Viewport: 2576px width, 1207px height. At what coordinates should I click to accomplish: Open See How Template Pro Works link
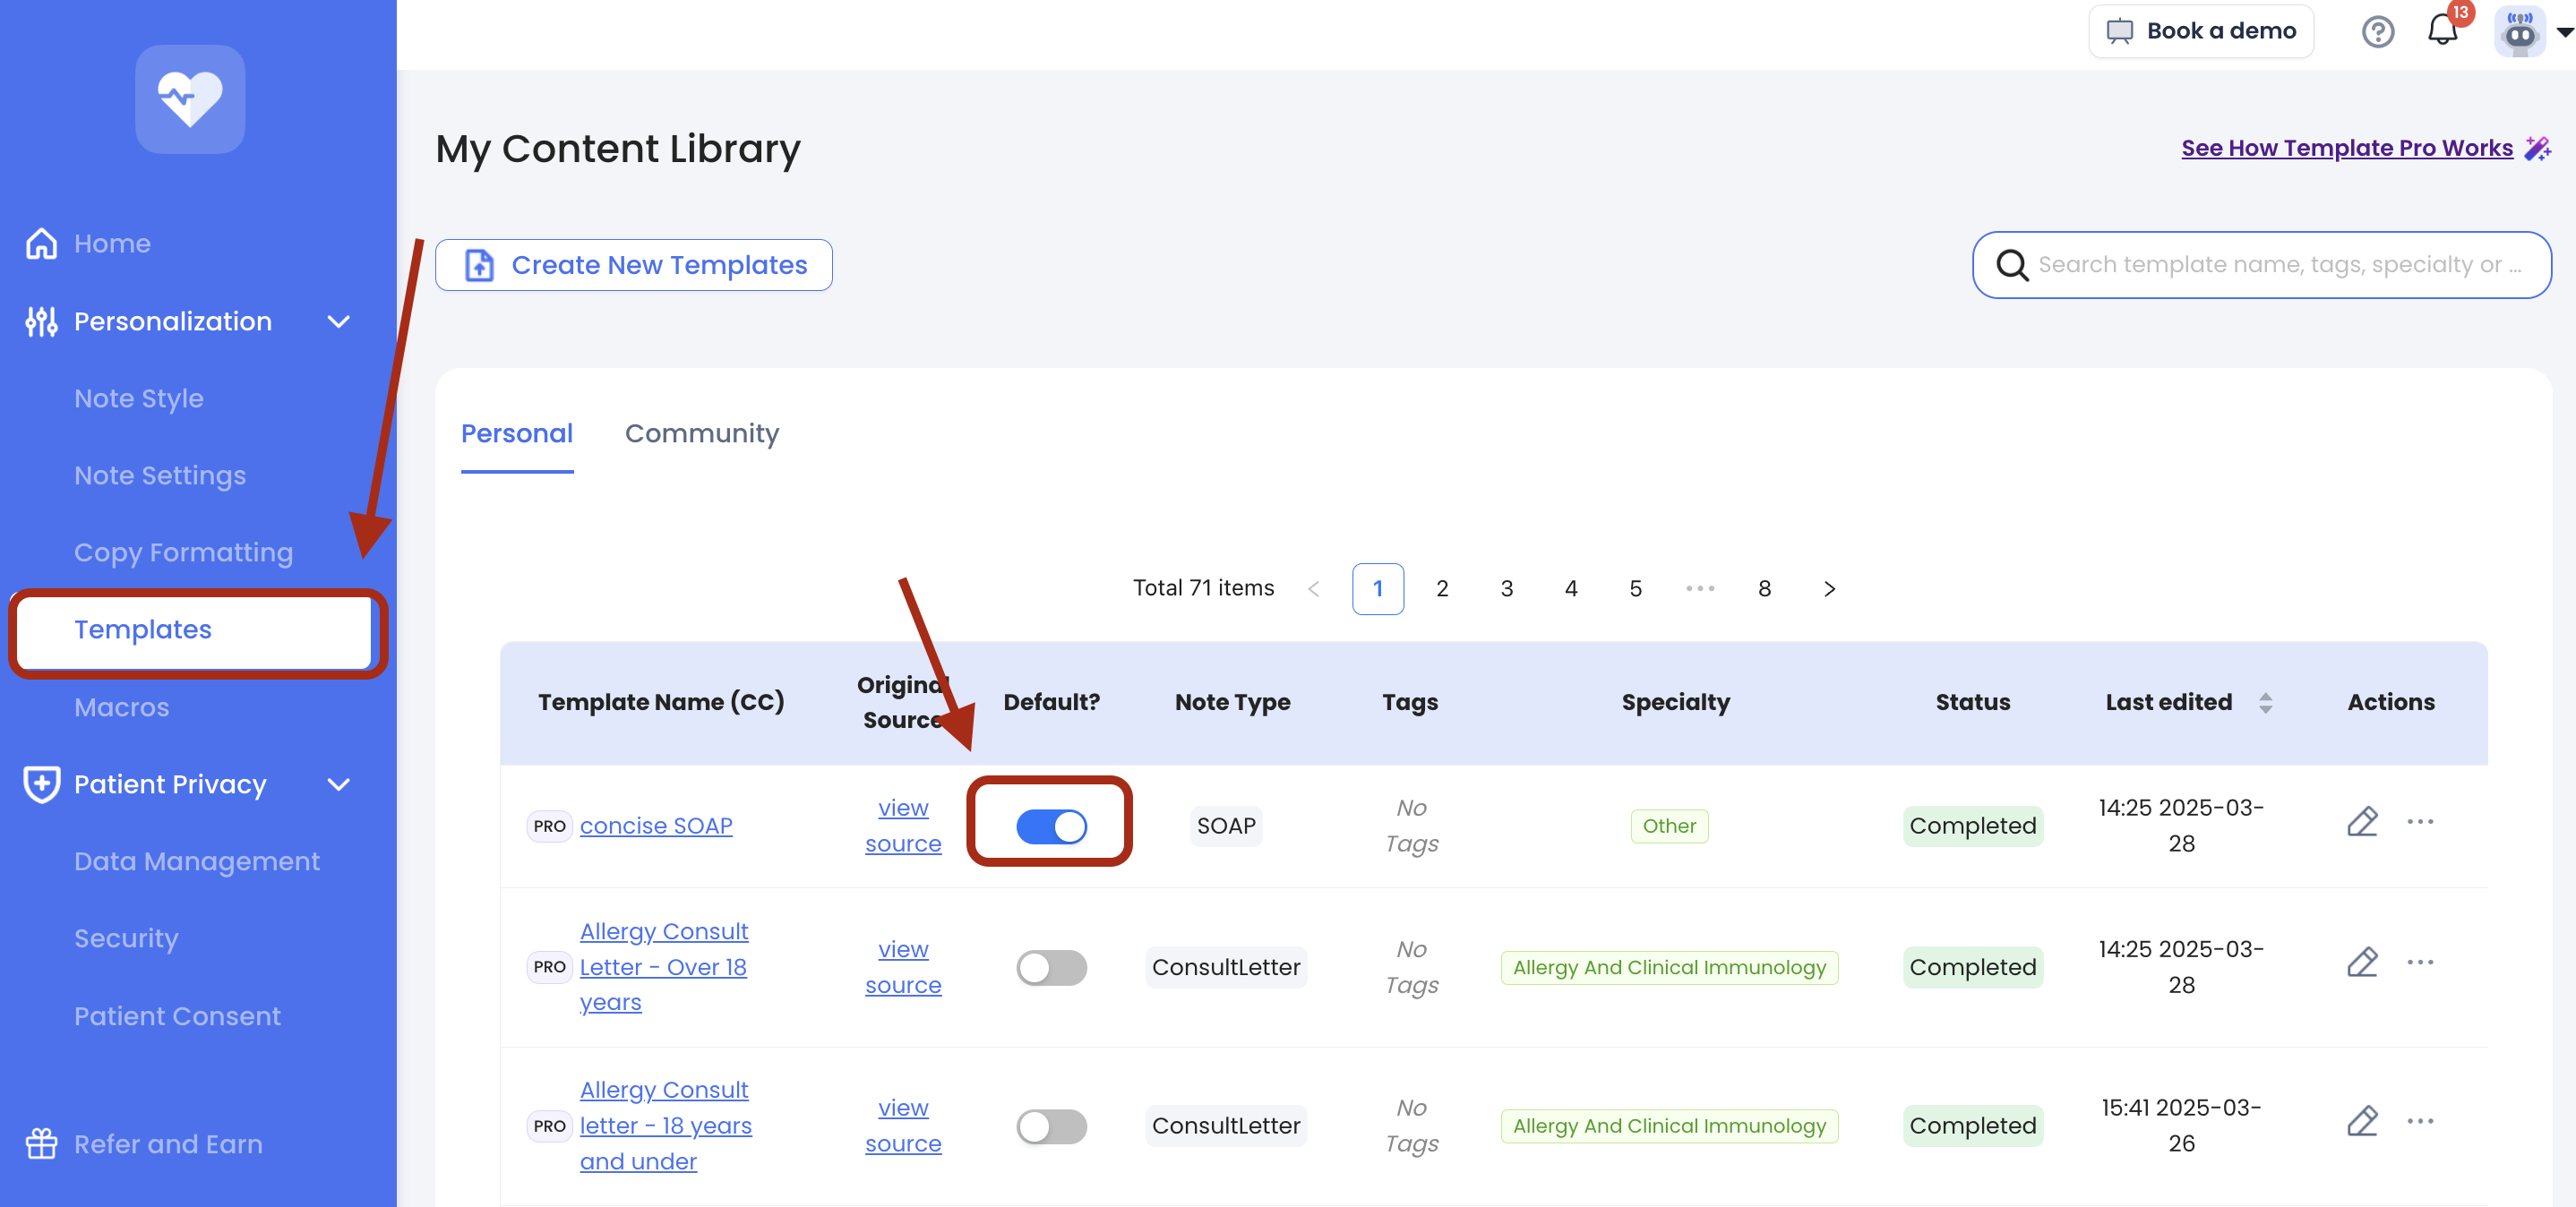click(x=2346, y=148)
